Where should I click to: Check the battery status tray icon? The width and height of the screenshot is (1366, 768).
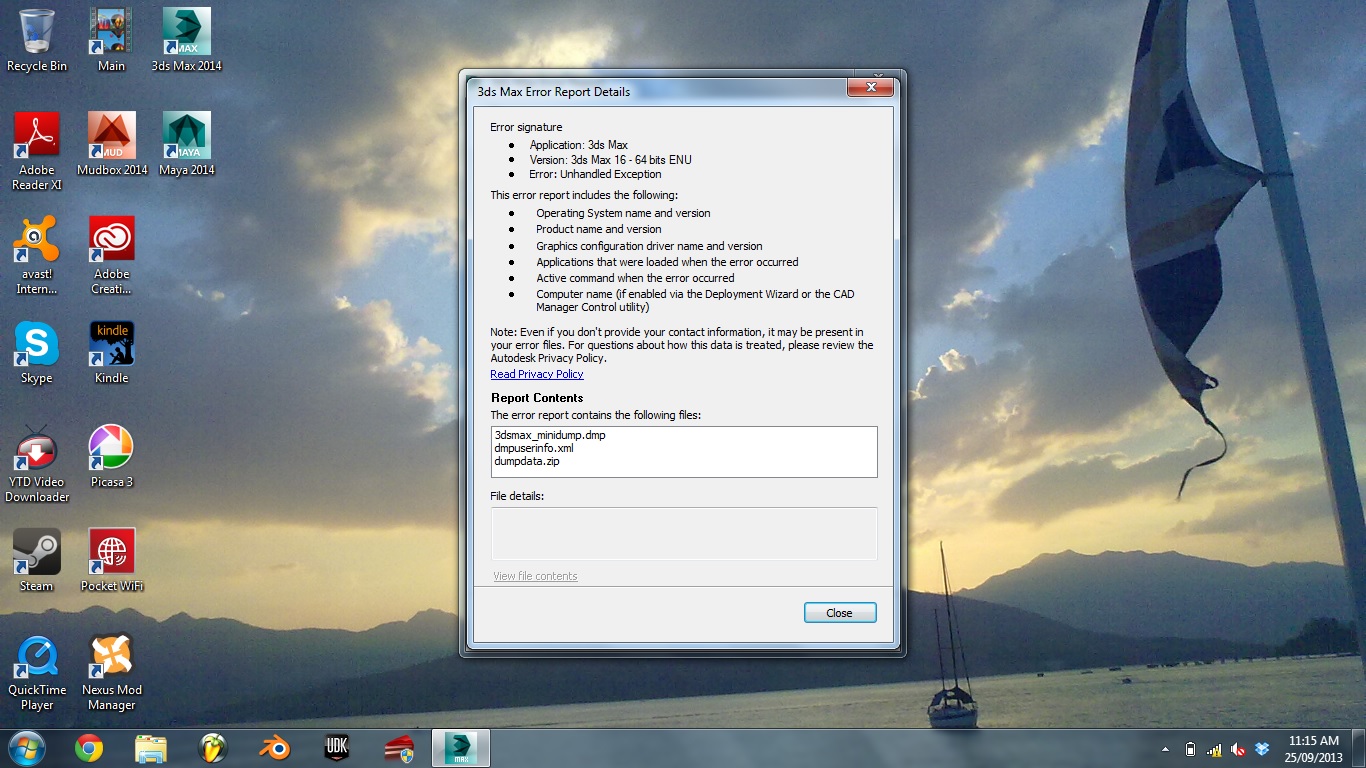point(1190,749)
